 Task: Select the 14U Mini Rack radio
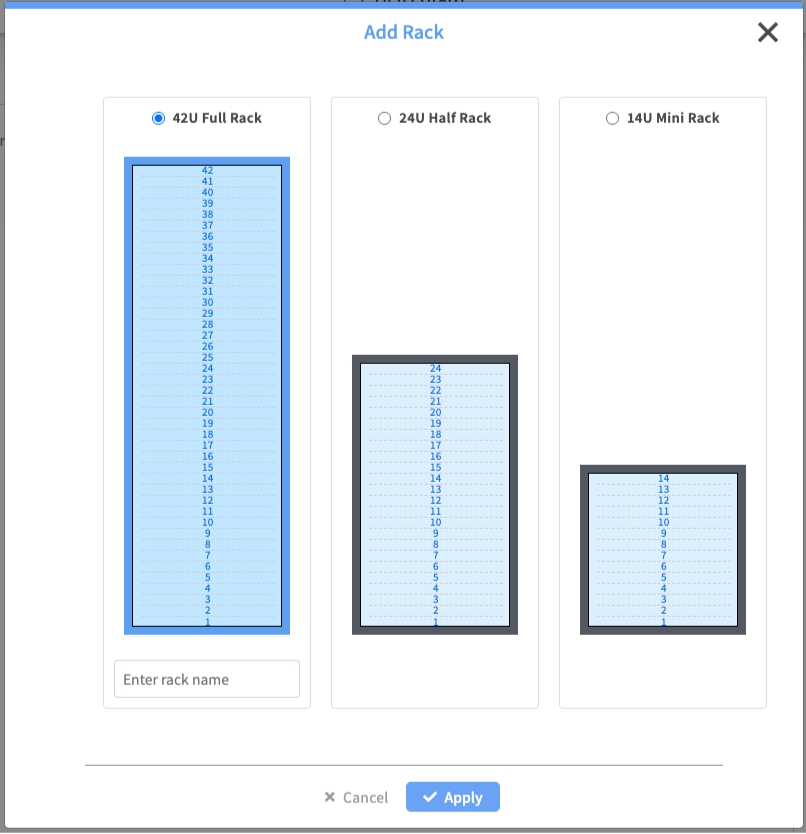pyautogui.click(x=613, y=118)
